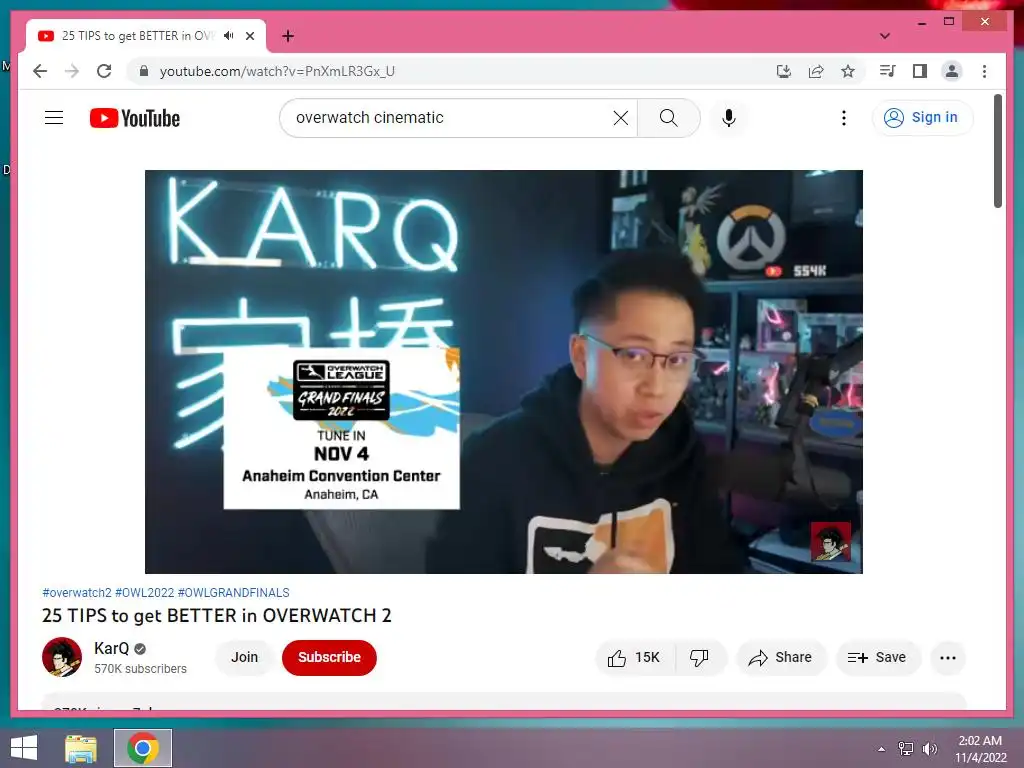Click the Join membership button
Screen dimensions: 1024x768
tap(244, 657)
